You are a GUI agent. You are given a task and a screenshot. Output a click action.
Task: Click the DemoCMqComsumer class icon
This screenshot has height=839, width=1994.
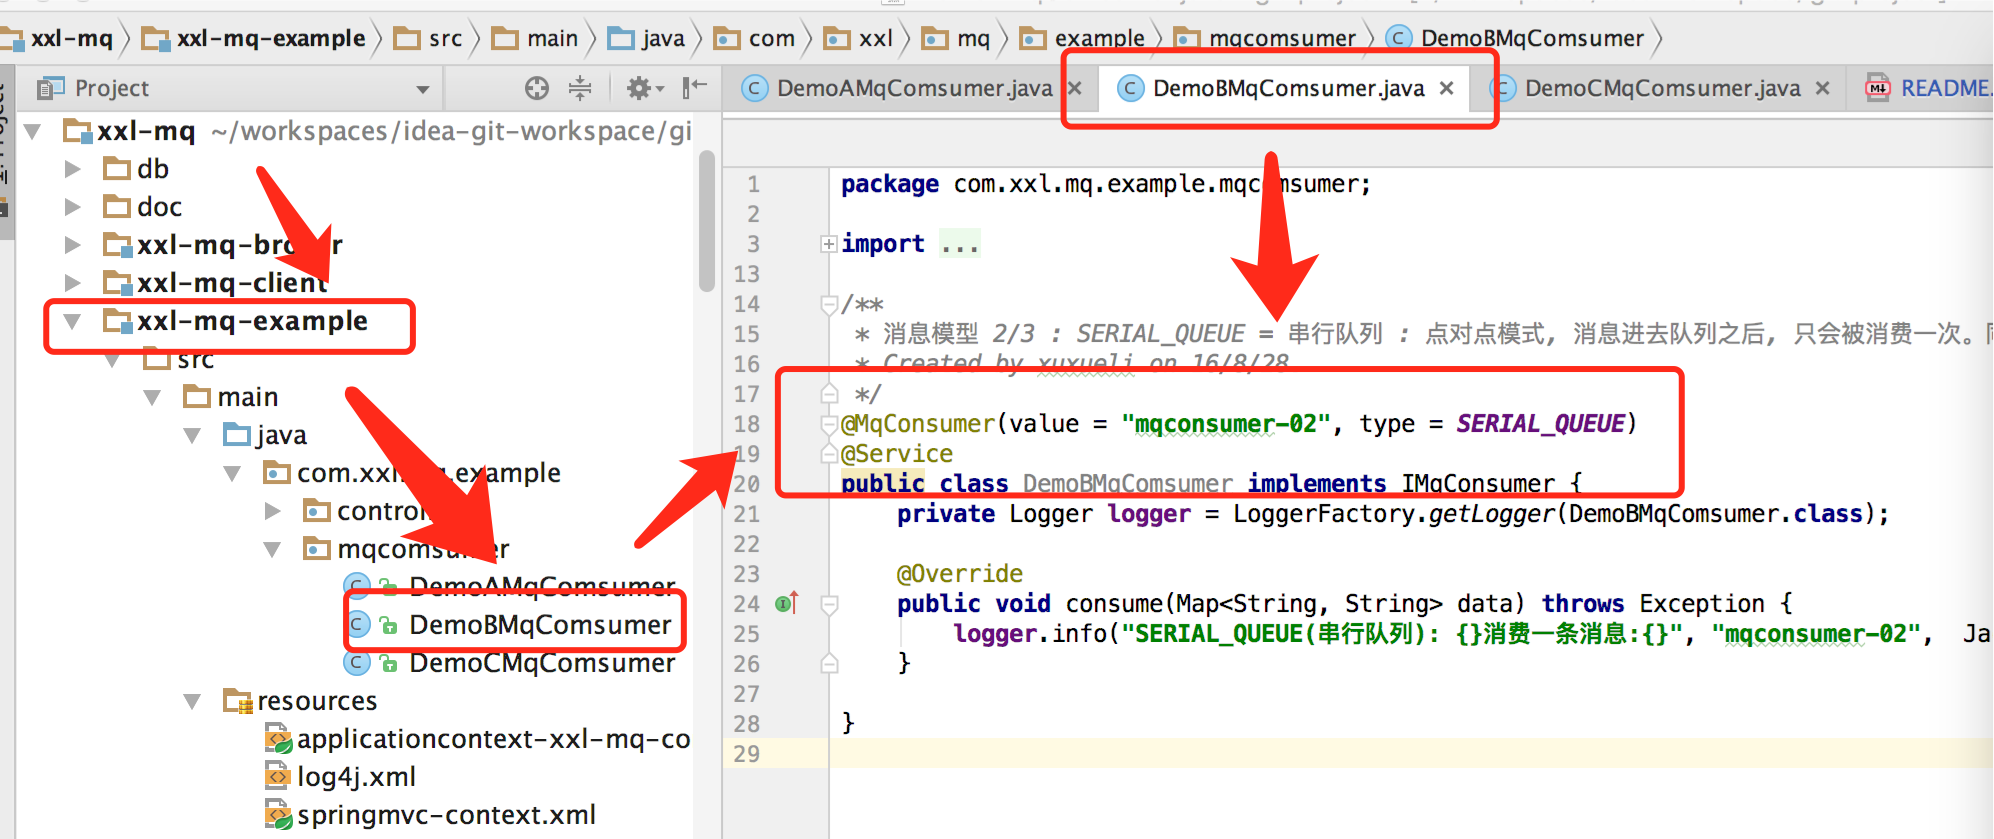[356, 663]
